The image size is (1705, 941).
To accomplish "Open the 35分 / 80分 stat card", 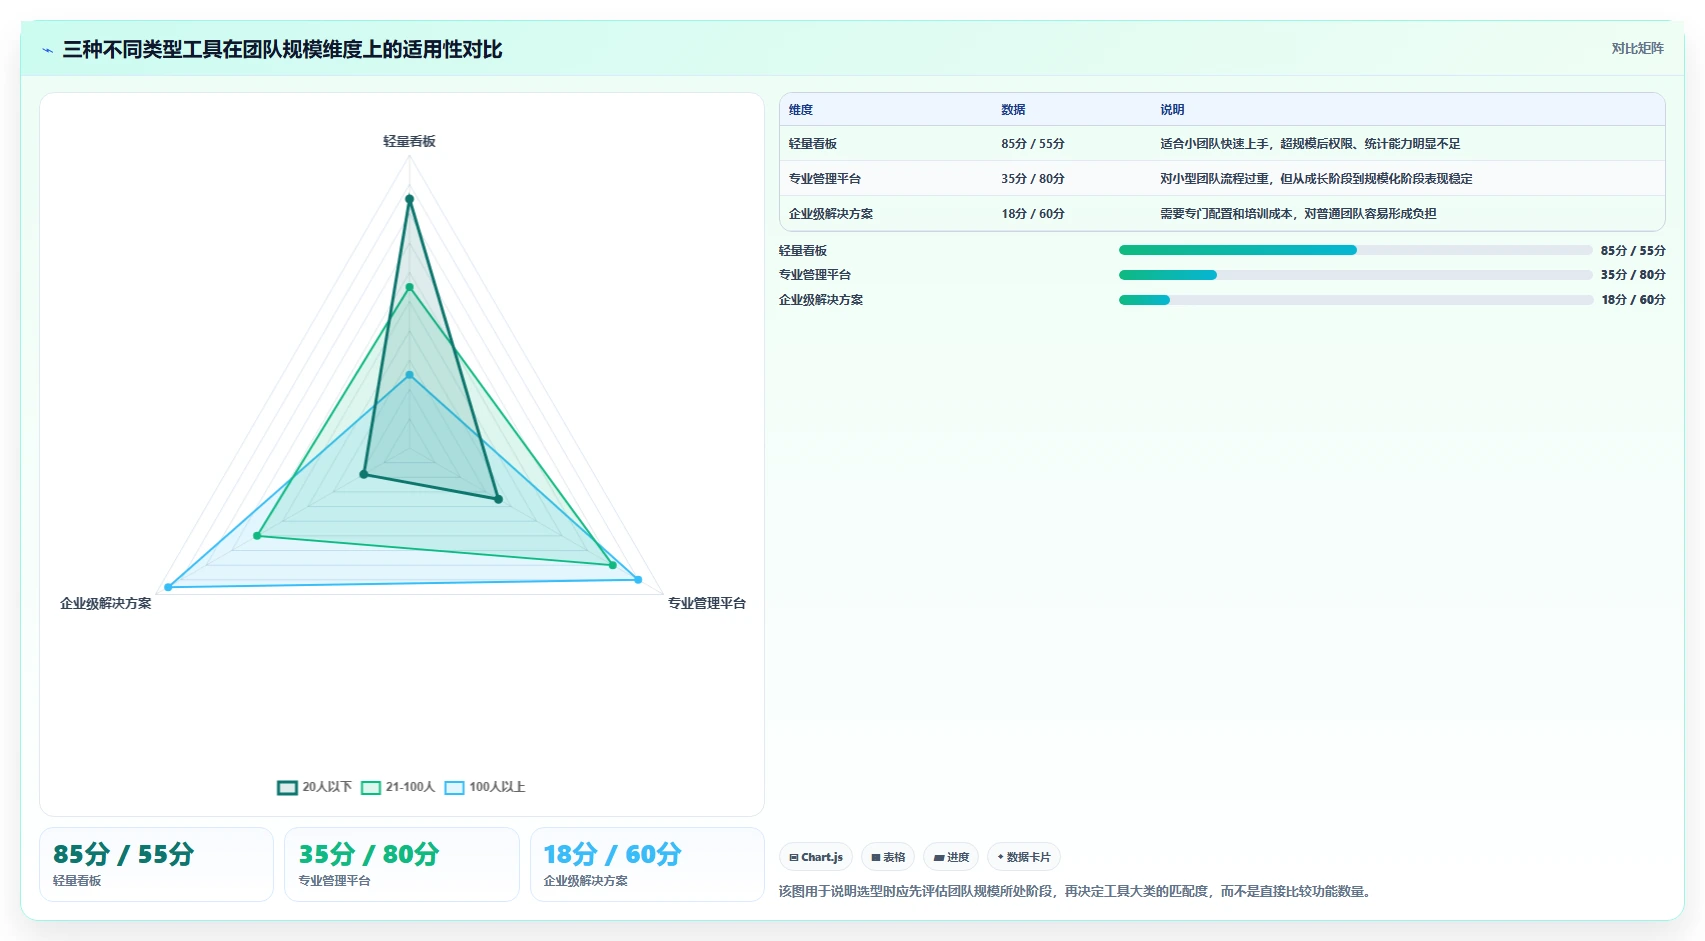I will [402, 865].
